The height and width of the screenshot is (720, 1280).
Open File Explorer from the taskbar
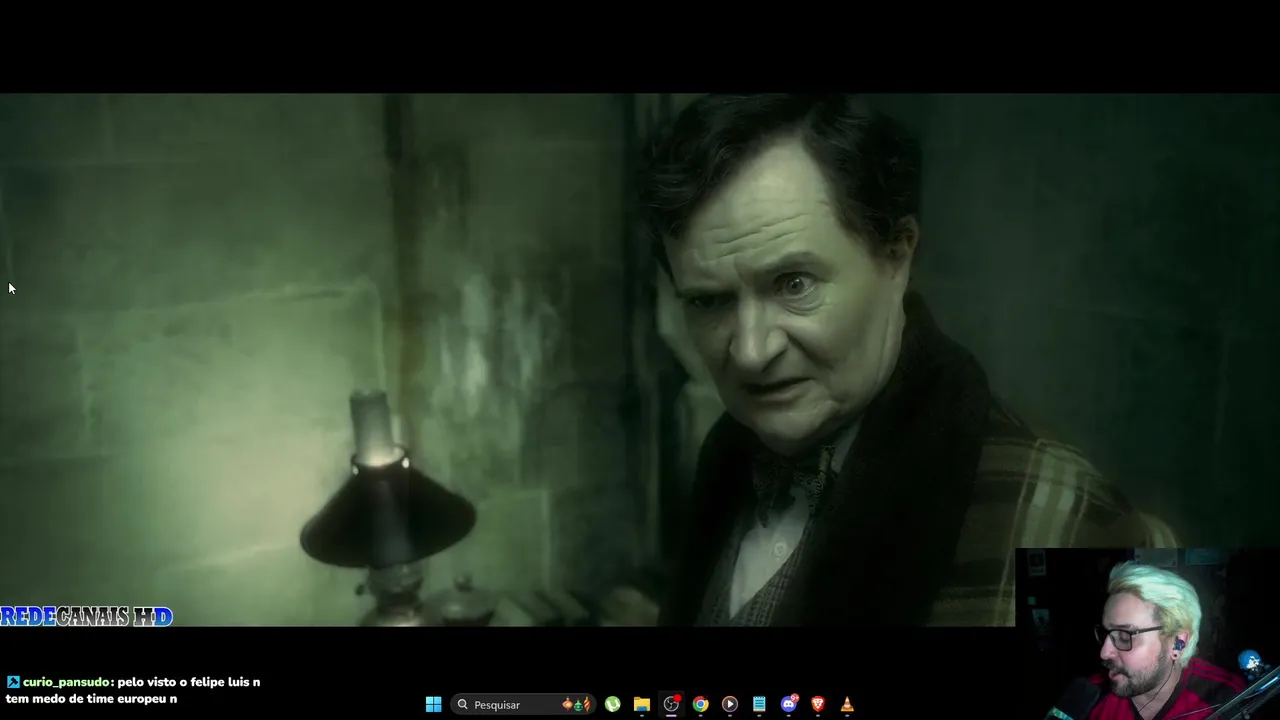tap(642, 705)
